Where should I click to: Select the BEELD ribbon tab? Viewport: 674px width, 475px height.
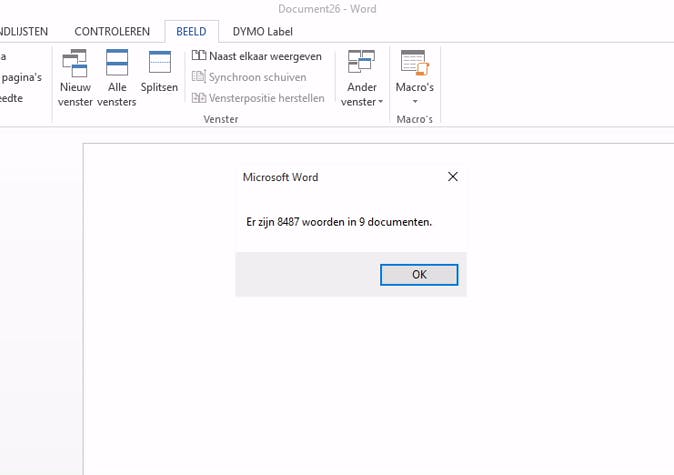[x=191, y=31]
